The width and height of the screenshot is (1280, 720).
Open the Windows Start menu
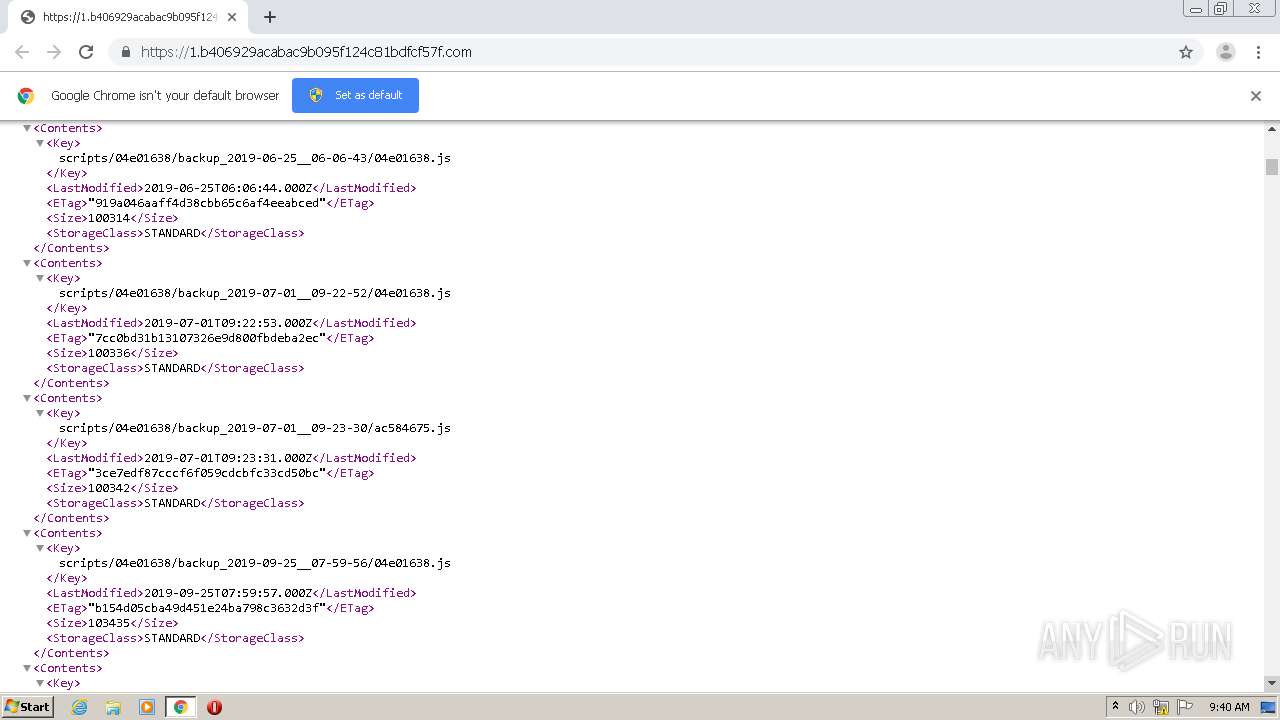[28, 707]
